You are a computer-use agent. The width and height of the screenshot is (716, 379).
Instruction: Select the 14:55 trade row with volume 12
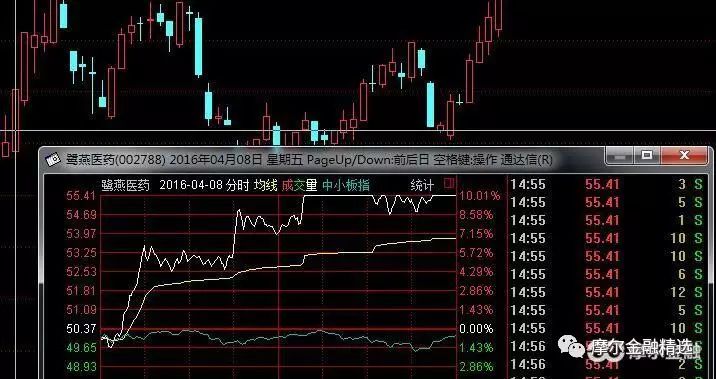(606, 292)
